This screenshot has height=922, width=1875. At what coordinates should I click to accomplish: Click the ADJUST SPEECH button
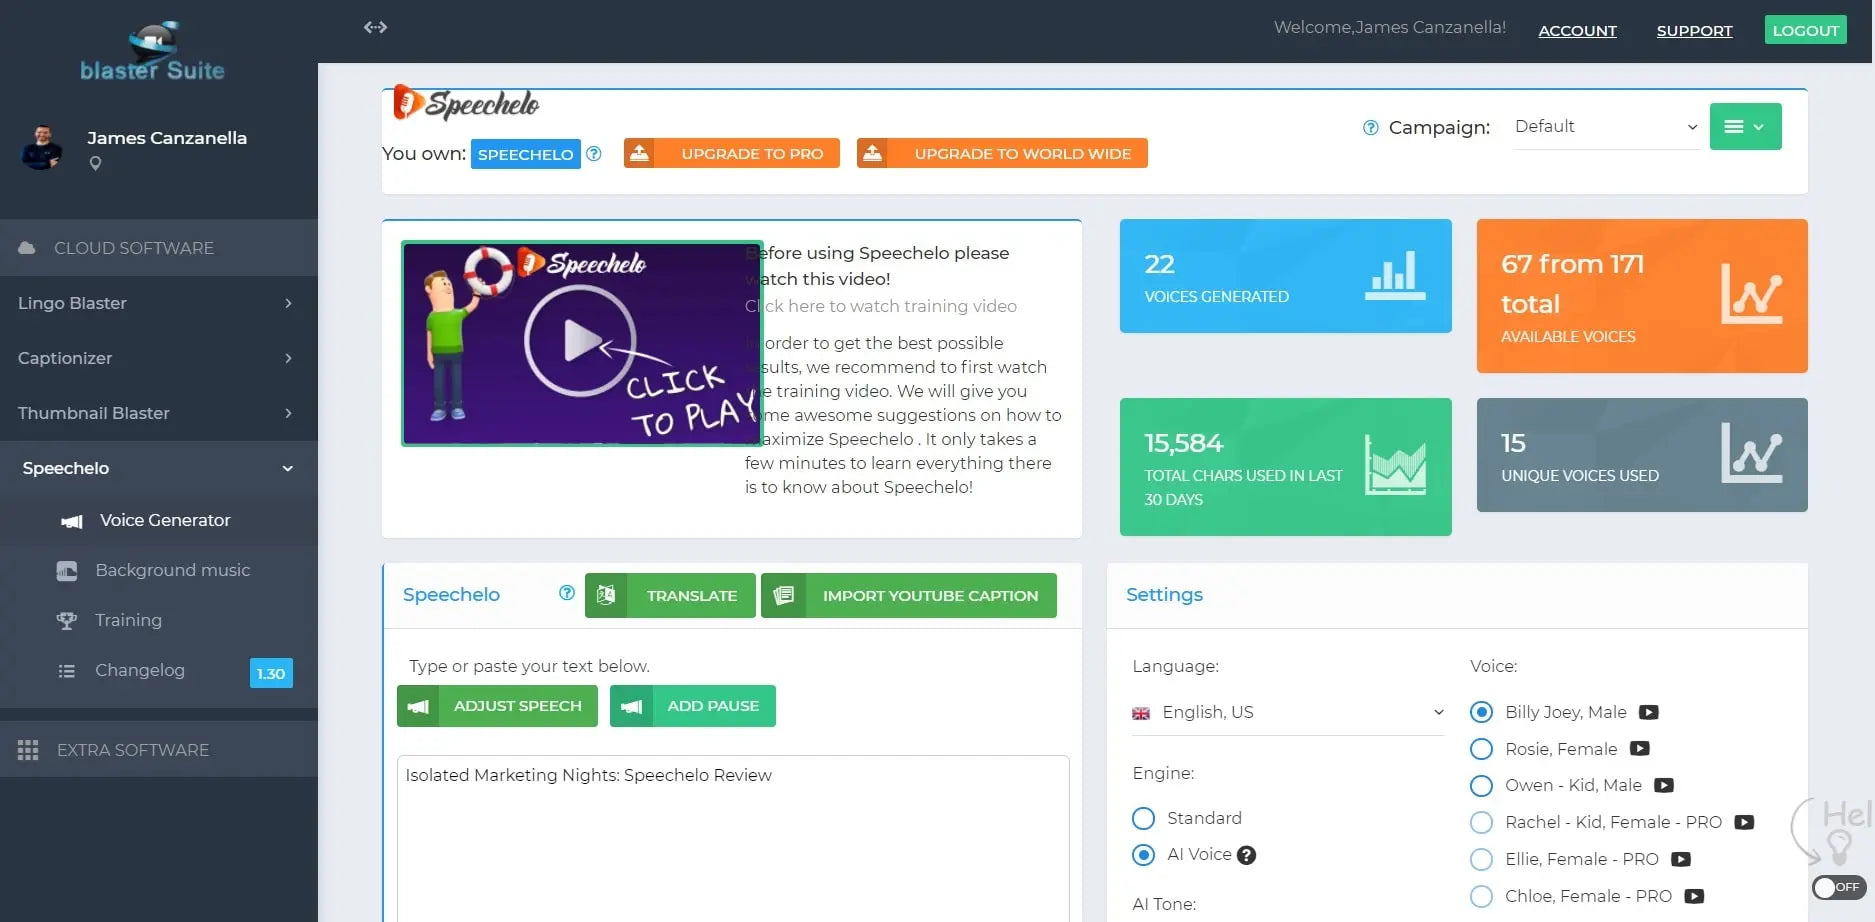(x=497, y=706)
